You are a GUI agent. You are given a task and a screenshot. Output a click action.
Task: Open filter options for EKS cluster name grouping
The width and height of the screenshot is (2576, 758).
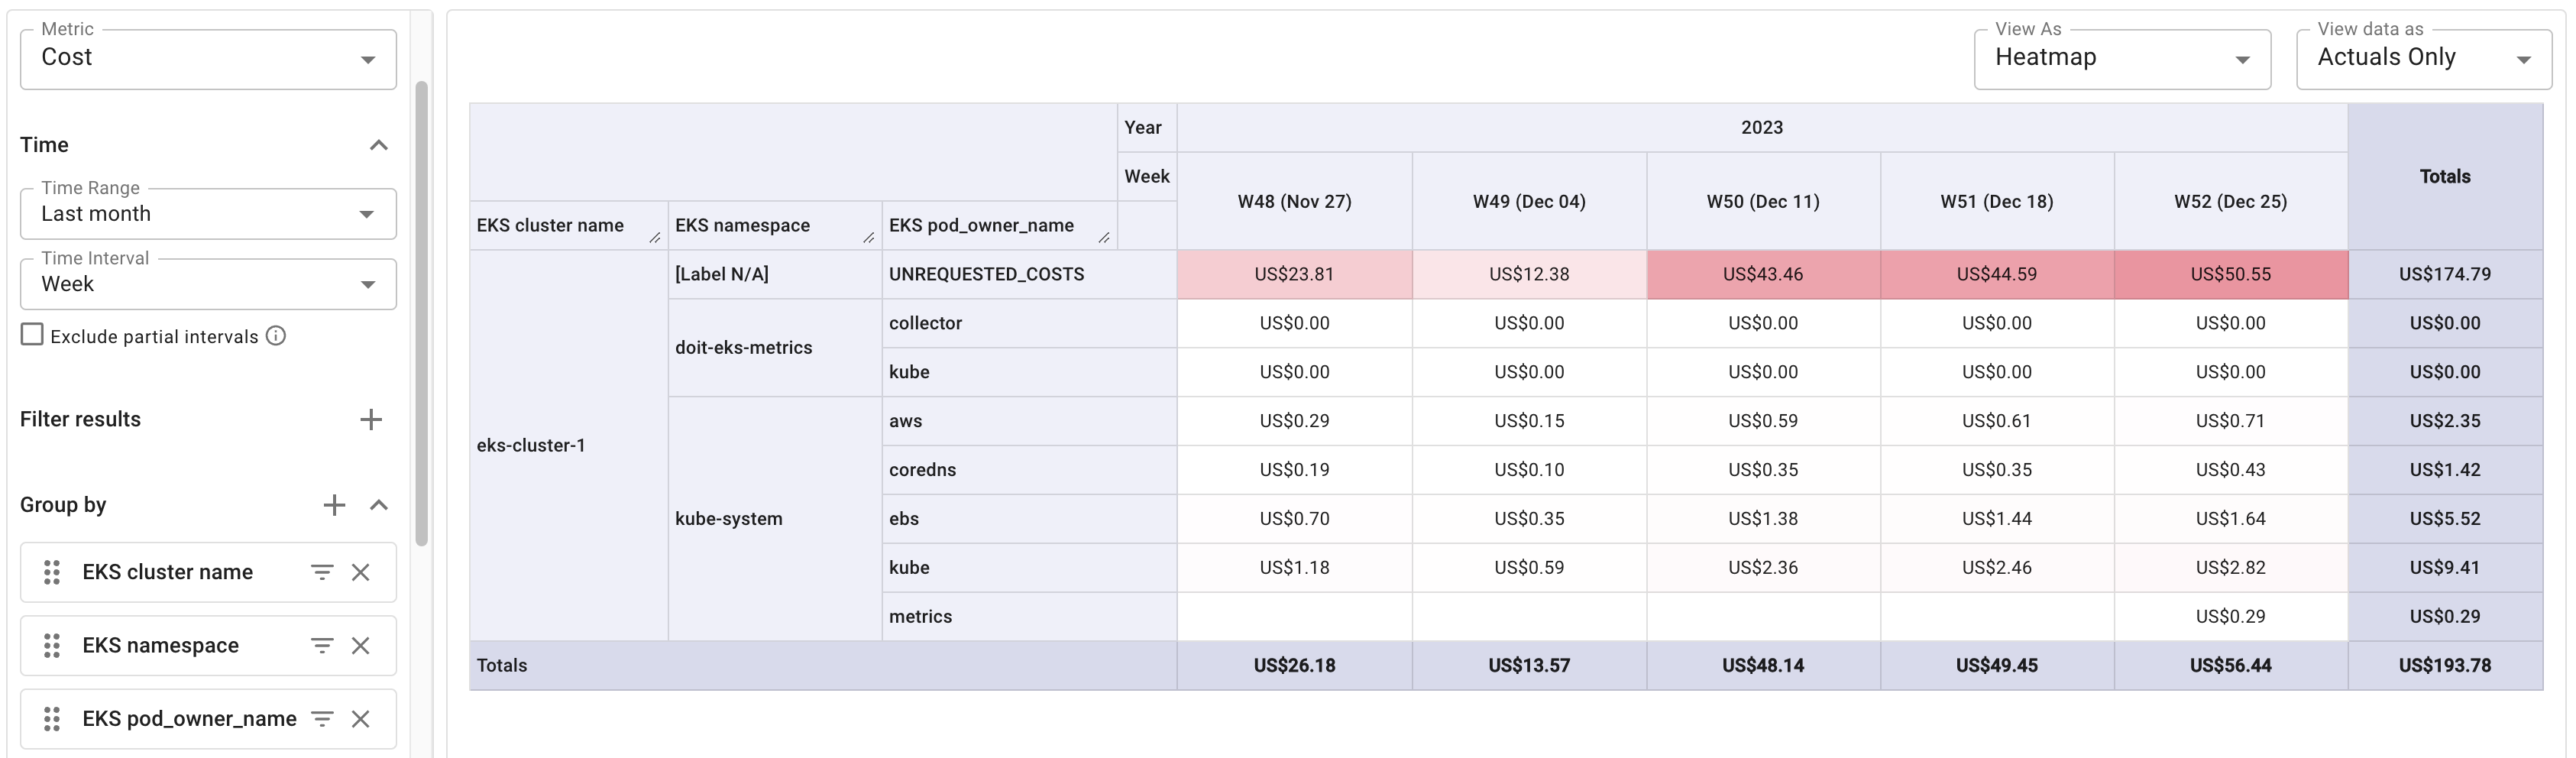(321, 572)
